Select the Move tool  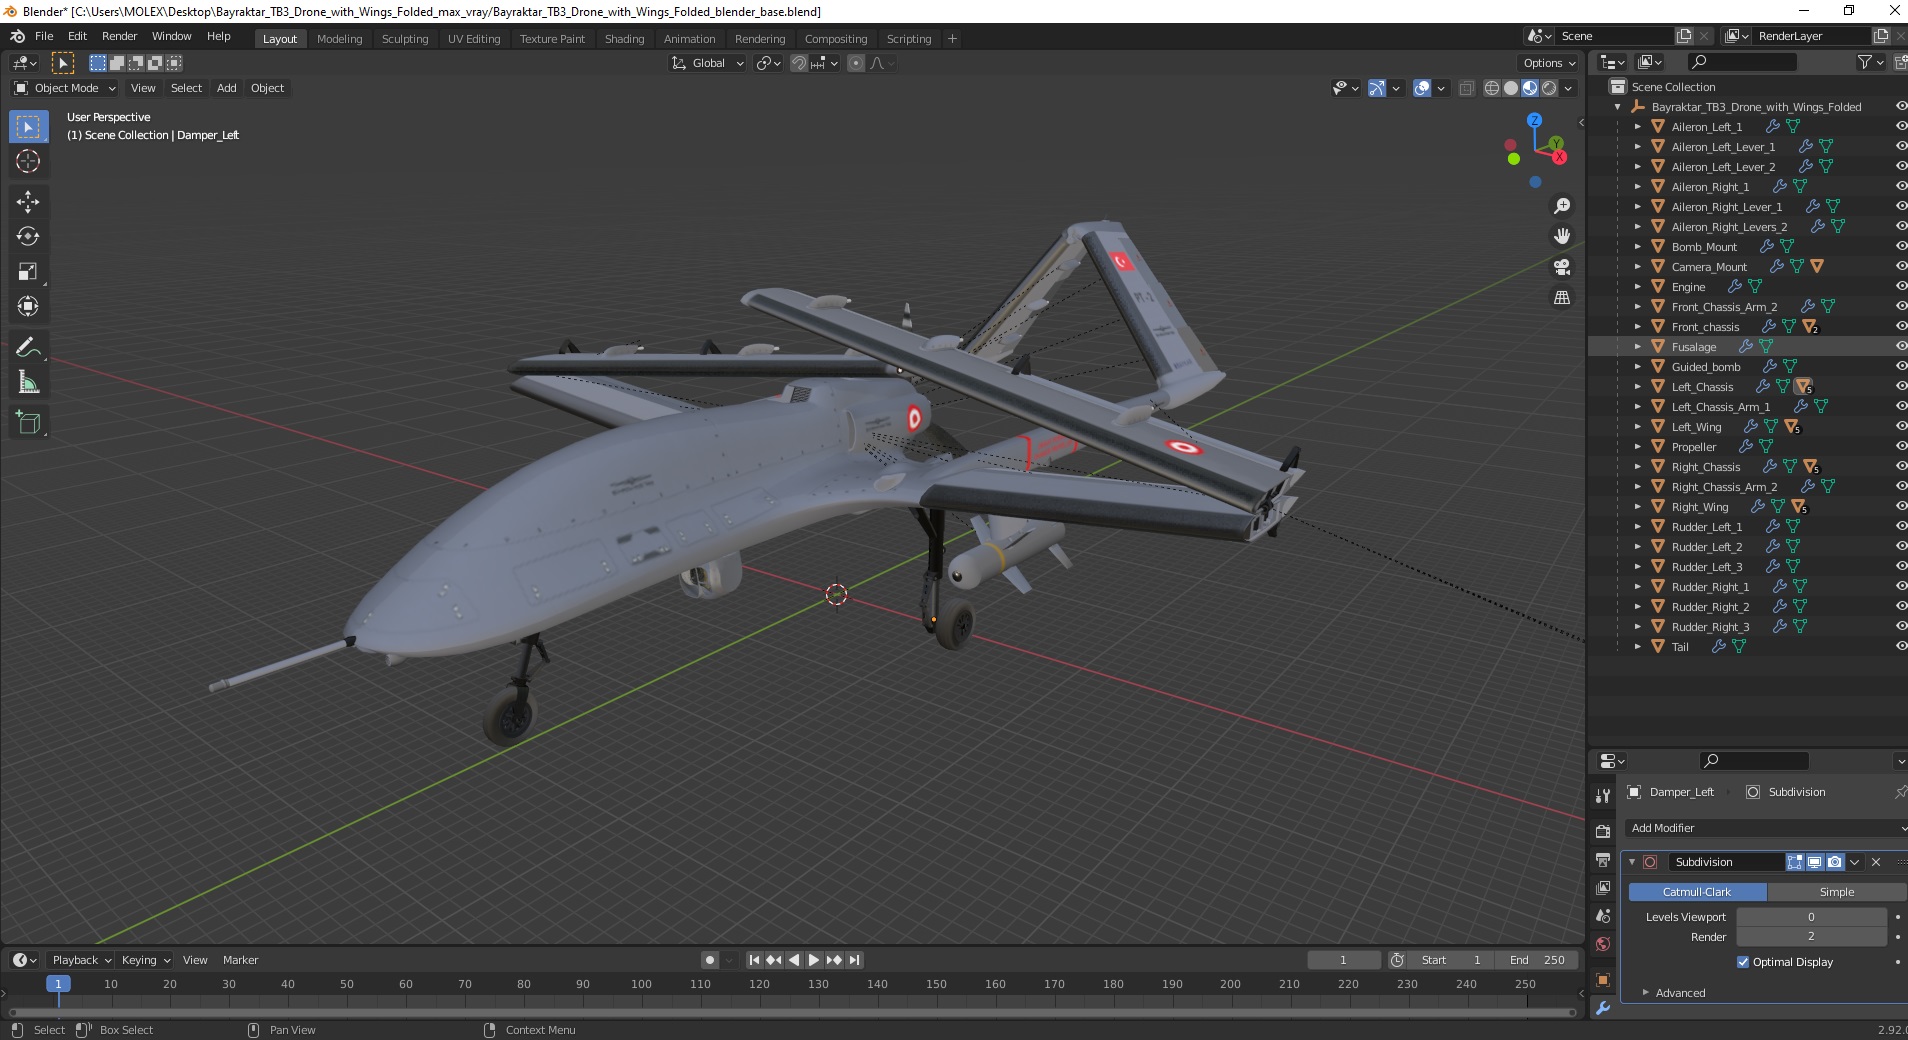click(x=28, y=202)
